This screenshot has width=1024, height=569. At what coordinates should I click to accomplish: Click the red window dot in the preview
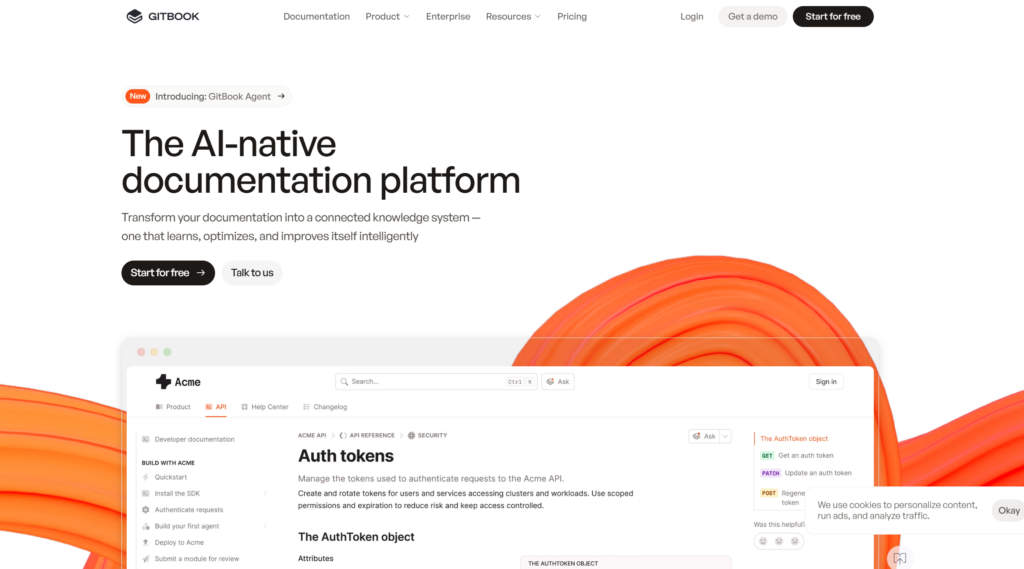coord(141,352)
